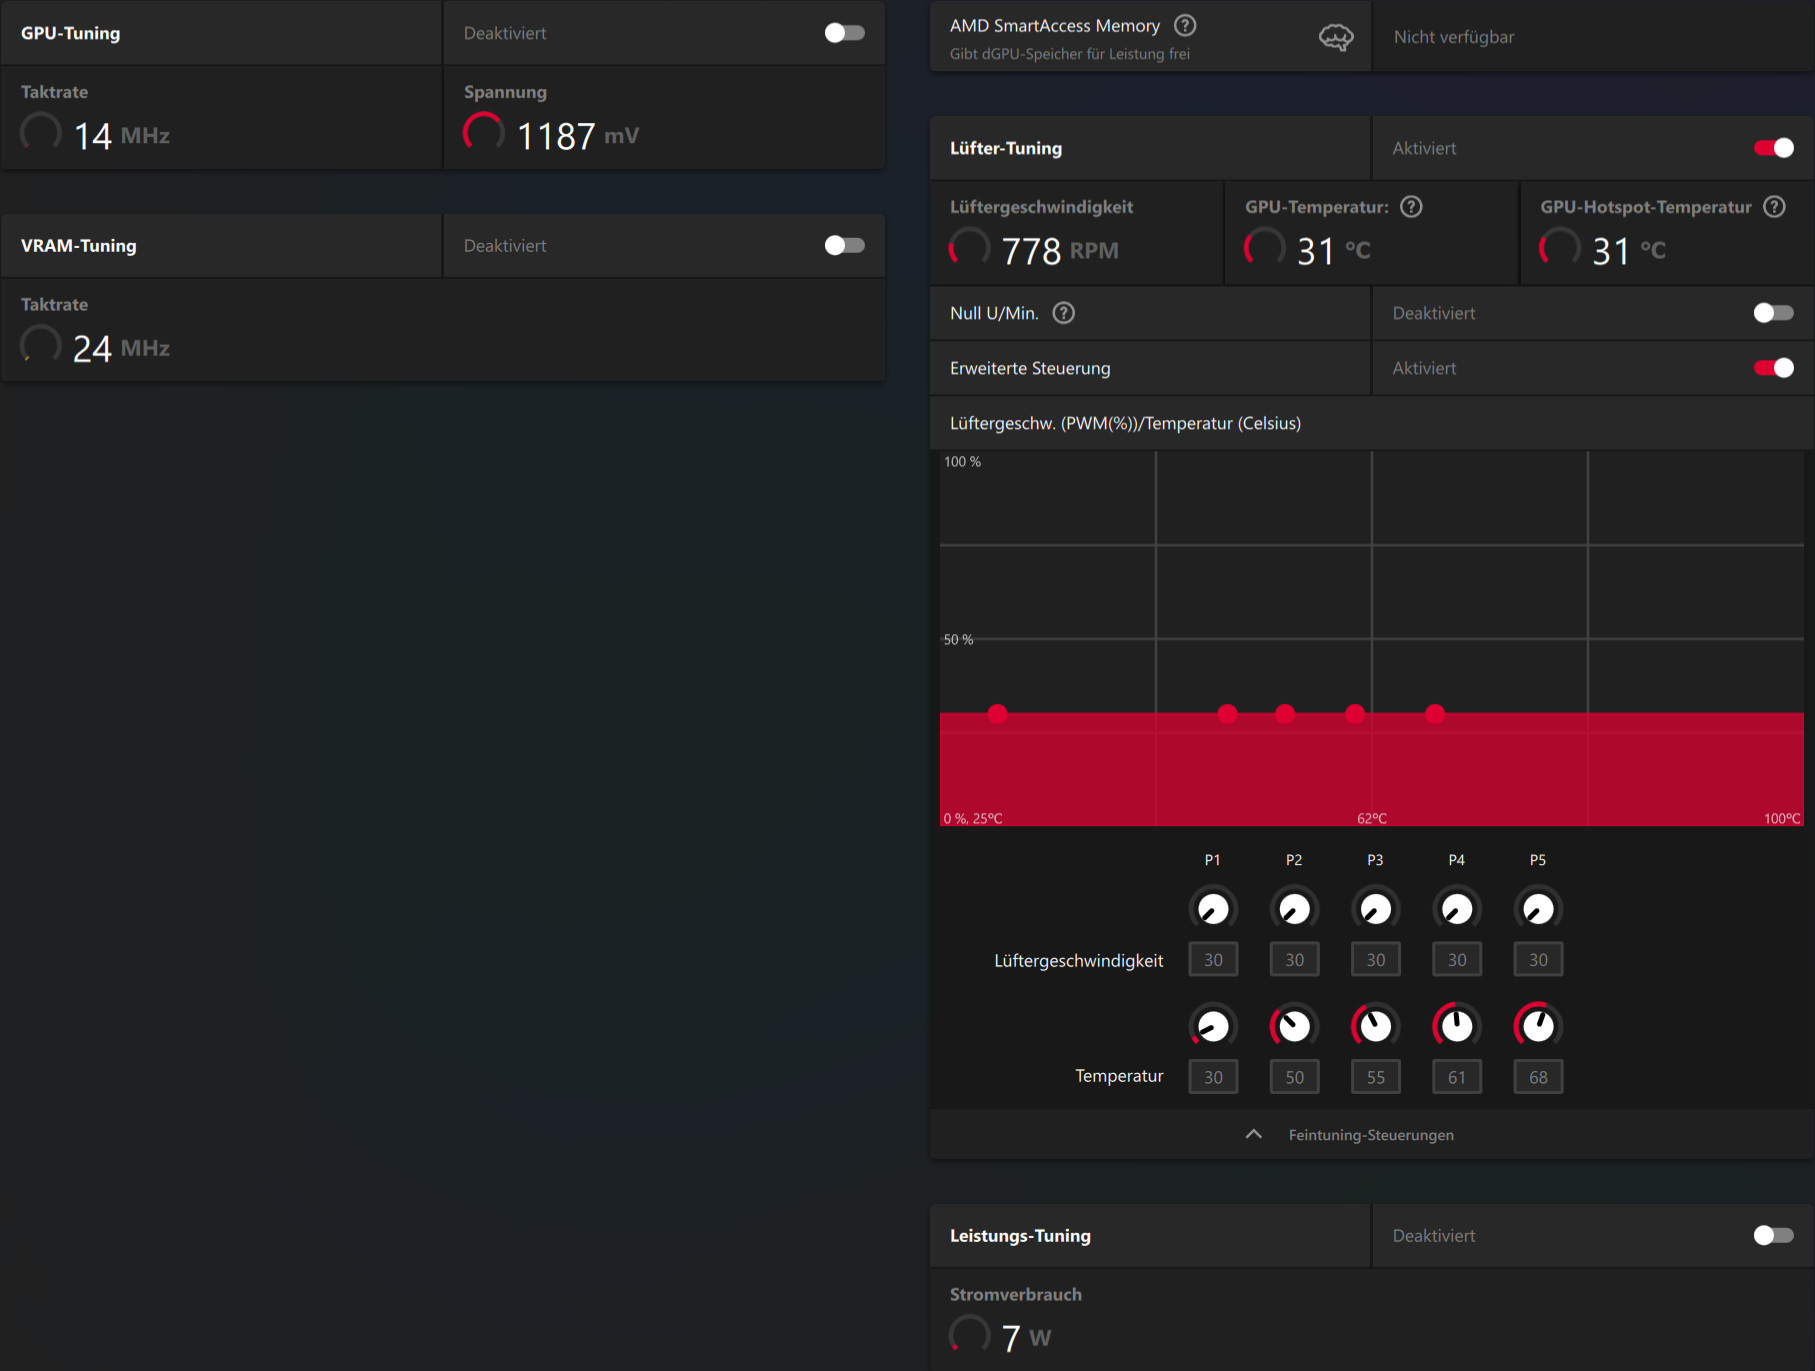Turn on the VRAM-Tuning toggle
This screenshot has height=1371, width=1815.
(844, 245)
